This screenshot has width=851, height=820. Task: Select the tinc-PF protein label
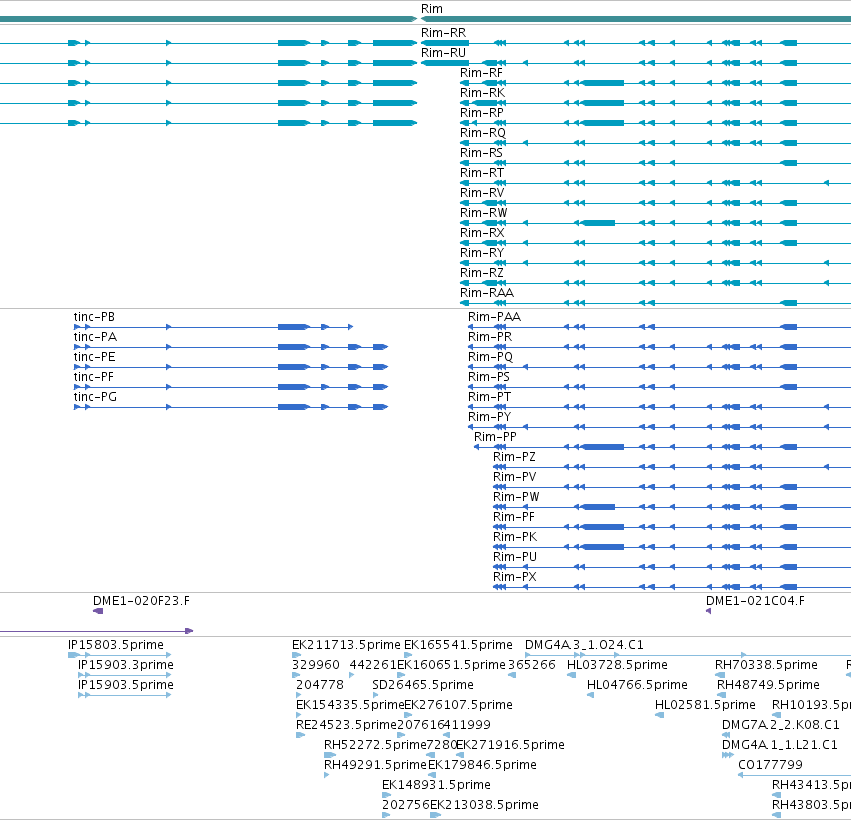(x=94, y=377)
